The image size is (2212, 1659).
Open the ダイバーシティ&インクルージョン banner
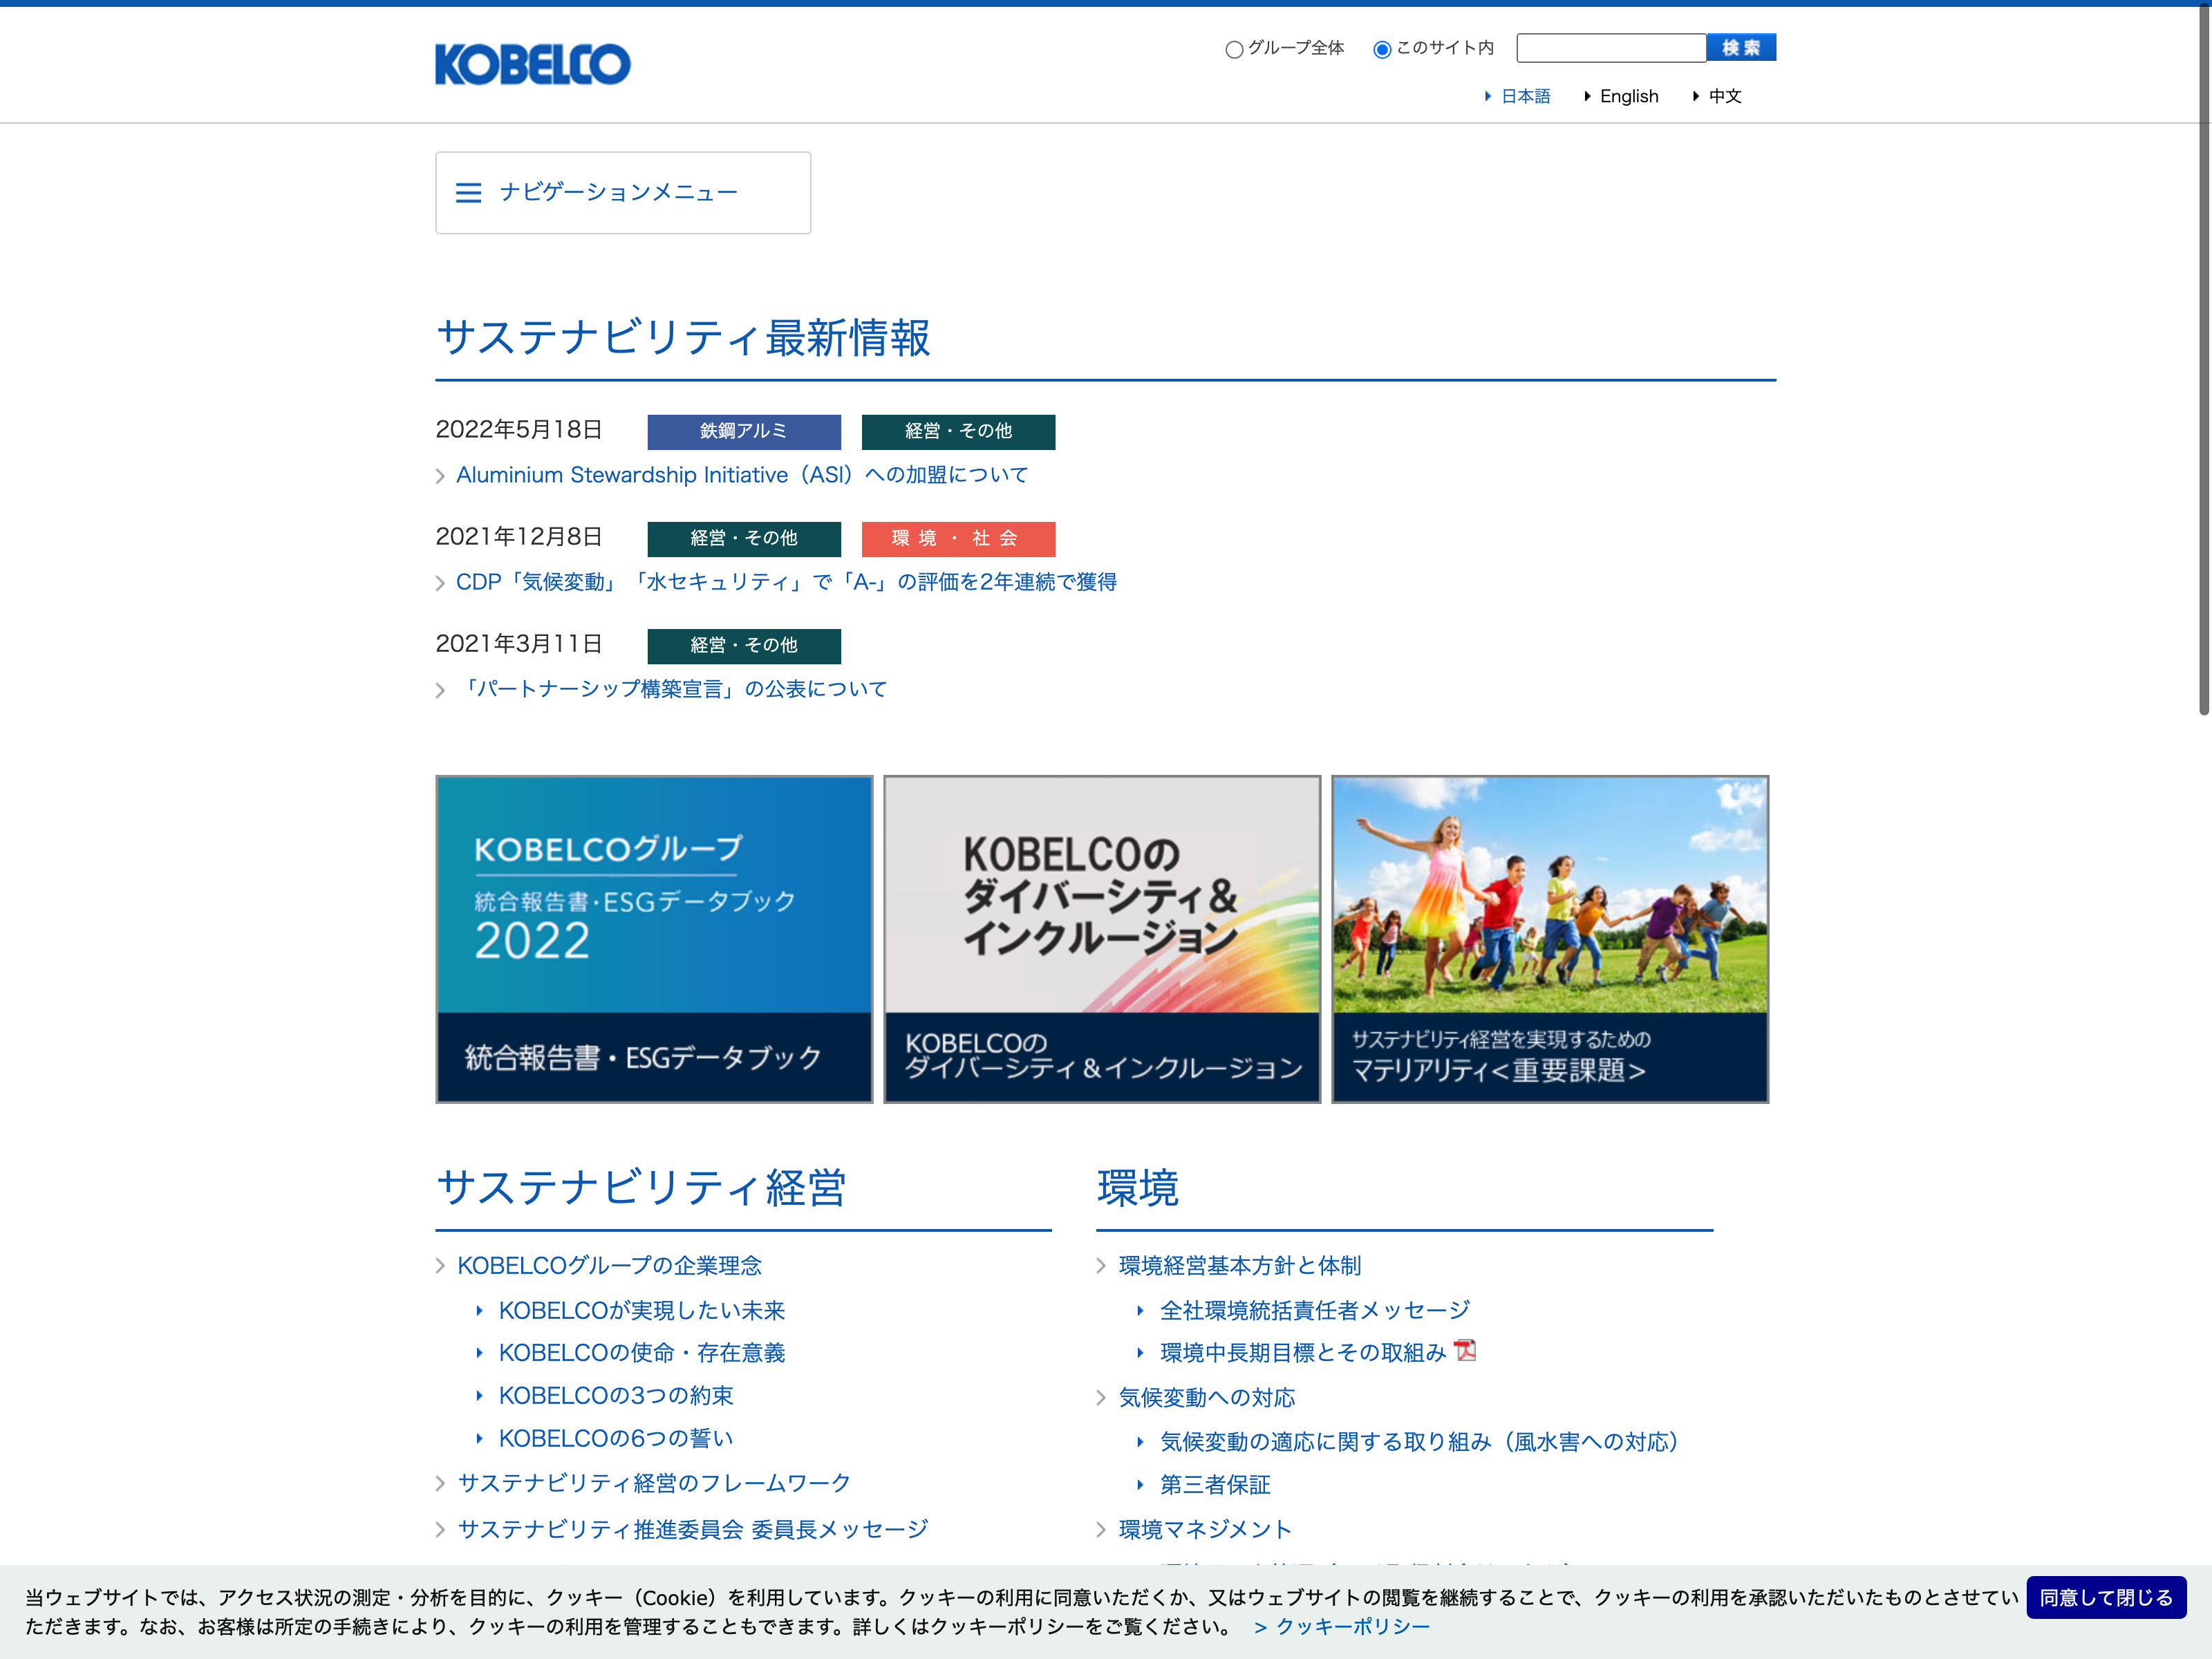click(1101, 938)
